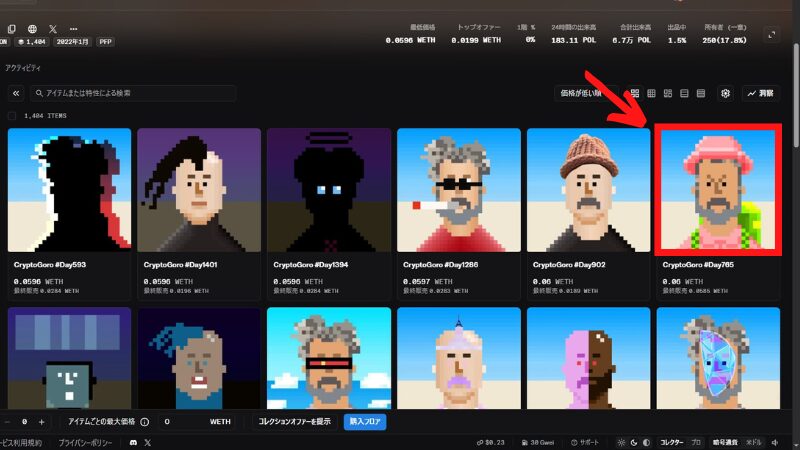Open the crystal mask face thumbnail
The height and width of the screenshot is (450, 800).
718,358
